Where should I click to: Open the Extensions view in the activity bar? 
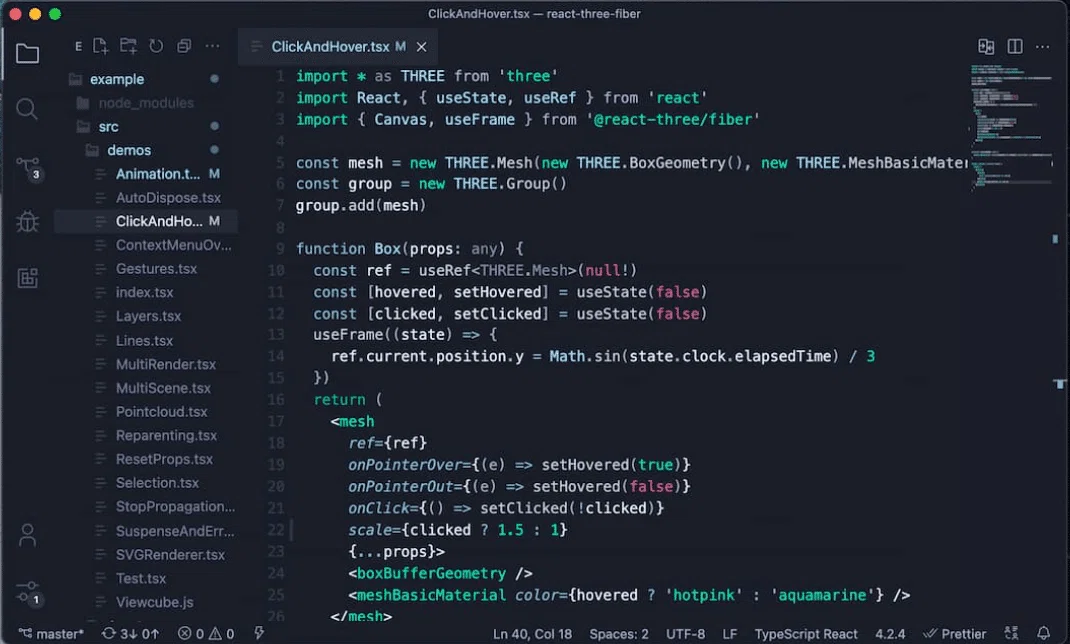pos(27,278)
